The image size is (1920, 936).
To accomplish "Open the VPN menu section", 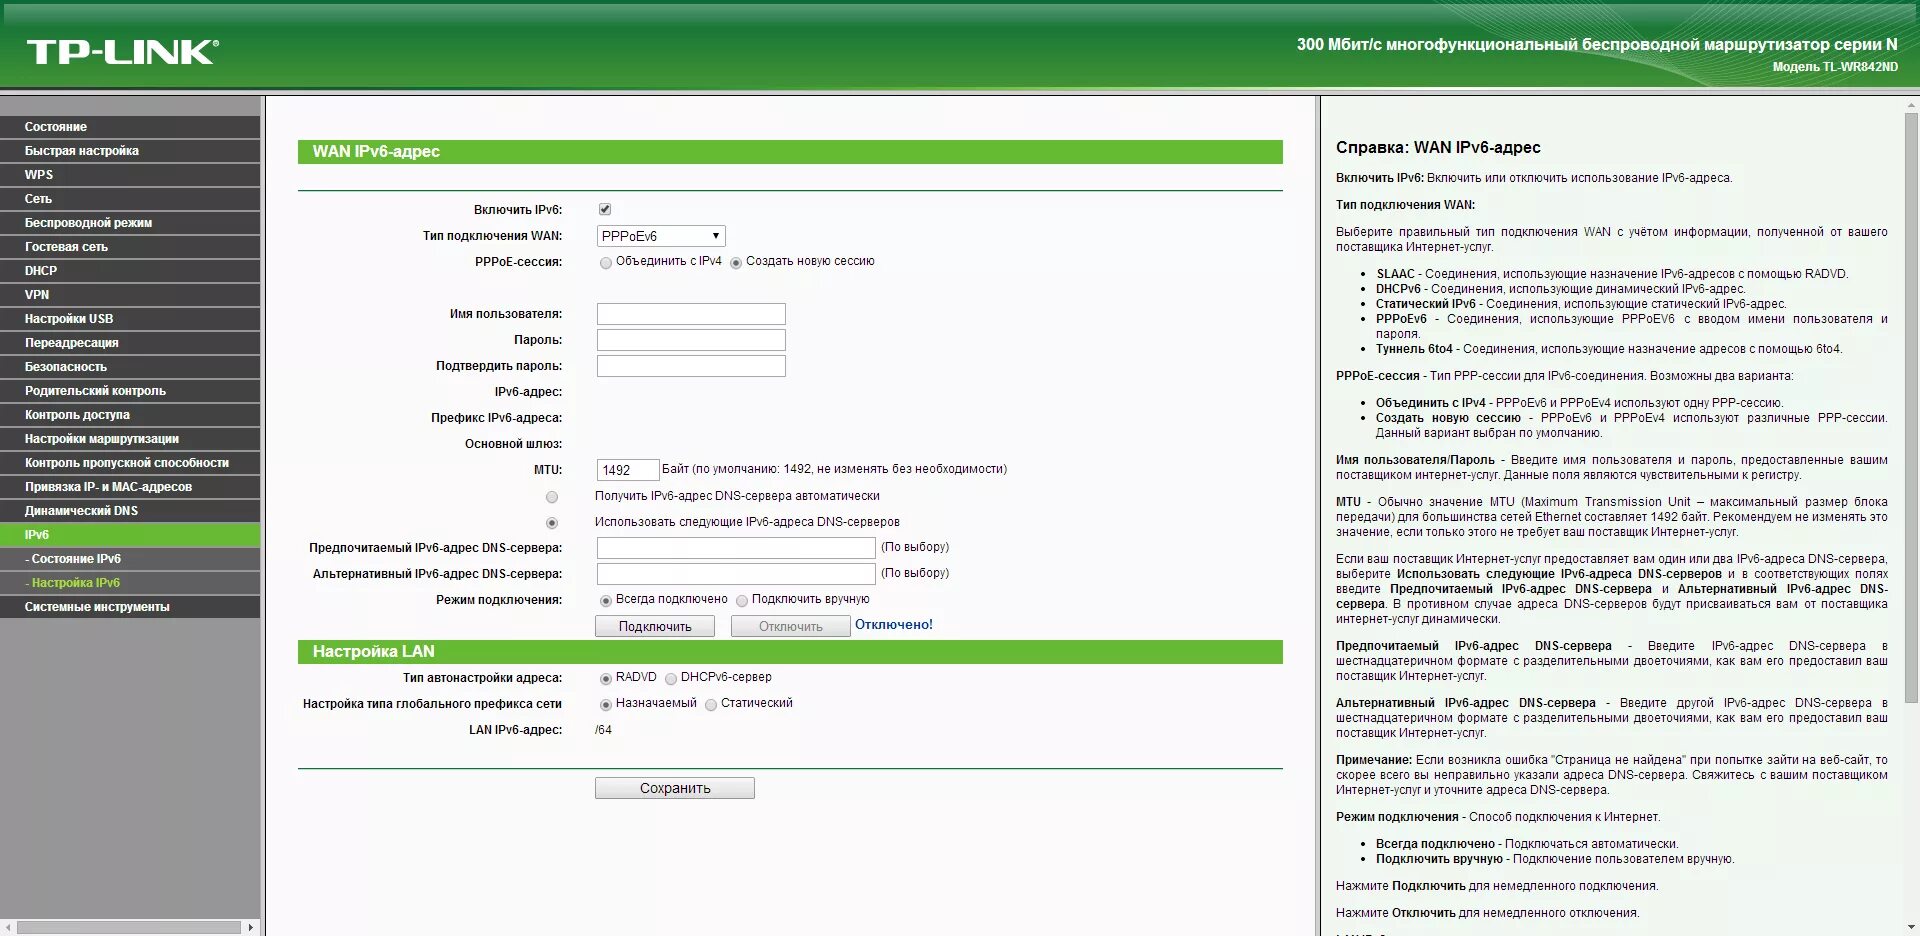I will pos(130,295).
